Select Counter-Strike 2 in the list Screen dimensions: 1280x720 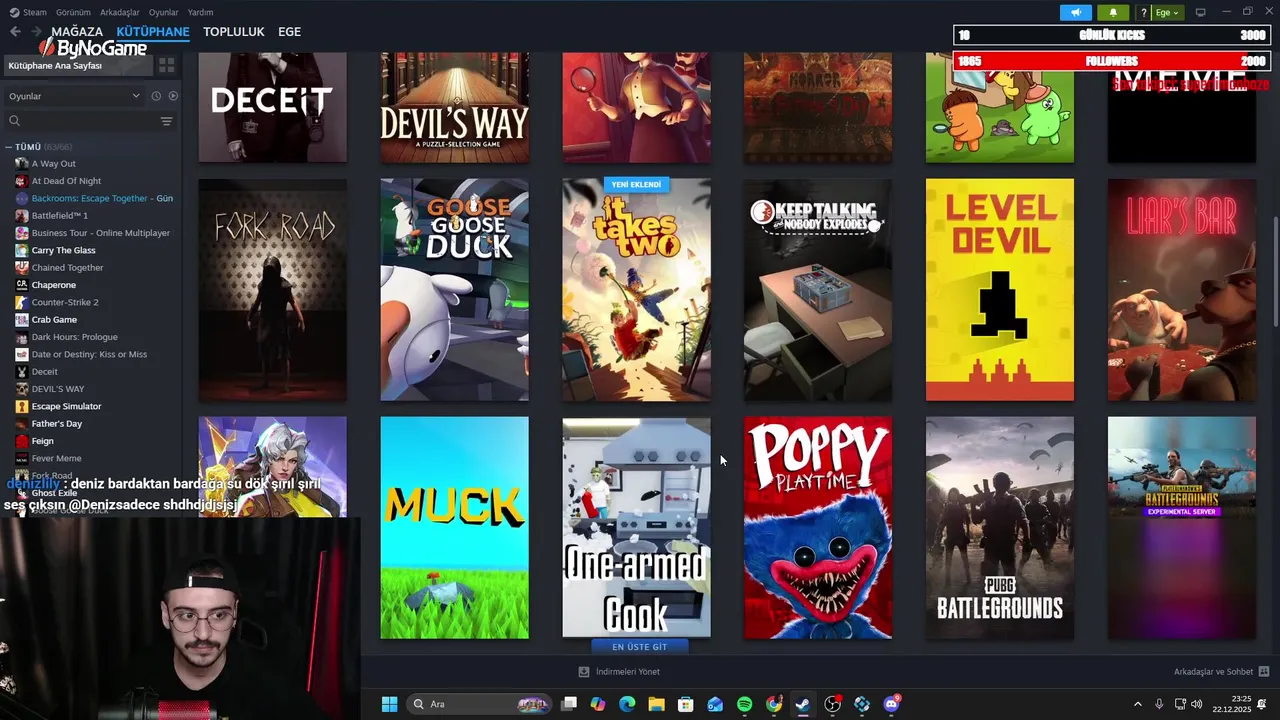pos(64,302)
